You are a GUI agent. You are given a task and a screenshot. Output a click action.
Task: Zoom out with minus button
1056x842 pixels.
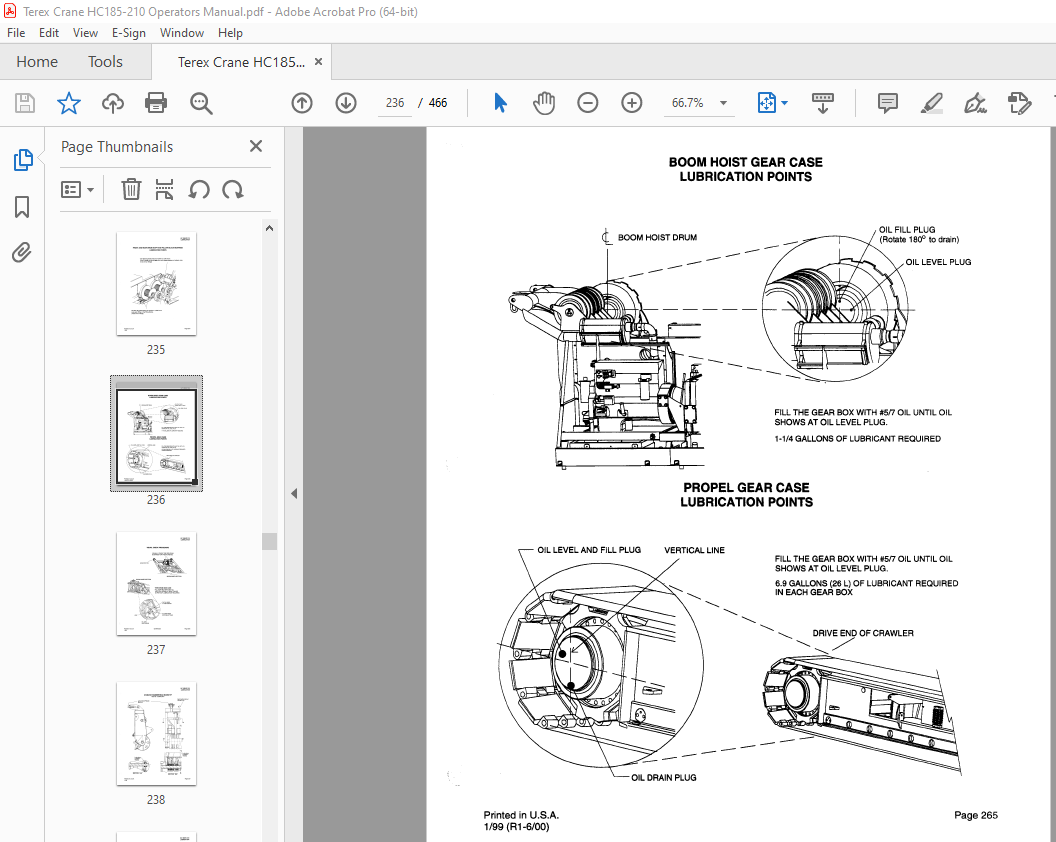click(x=588, y=103)
